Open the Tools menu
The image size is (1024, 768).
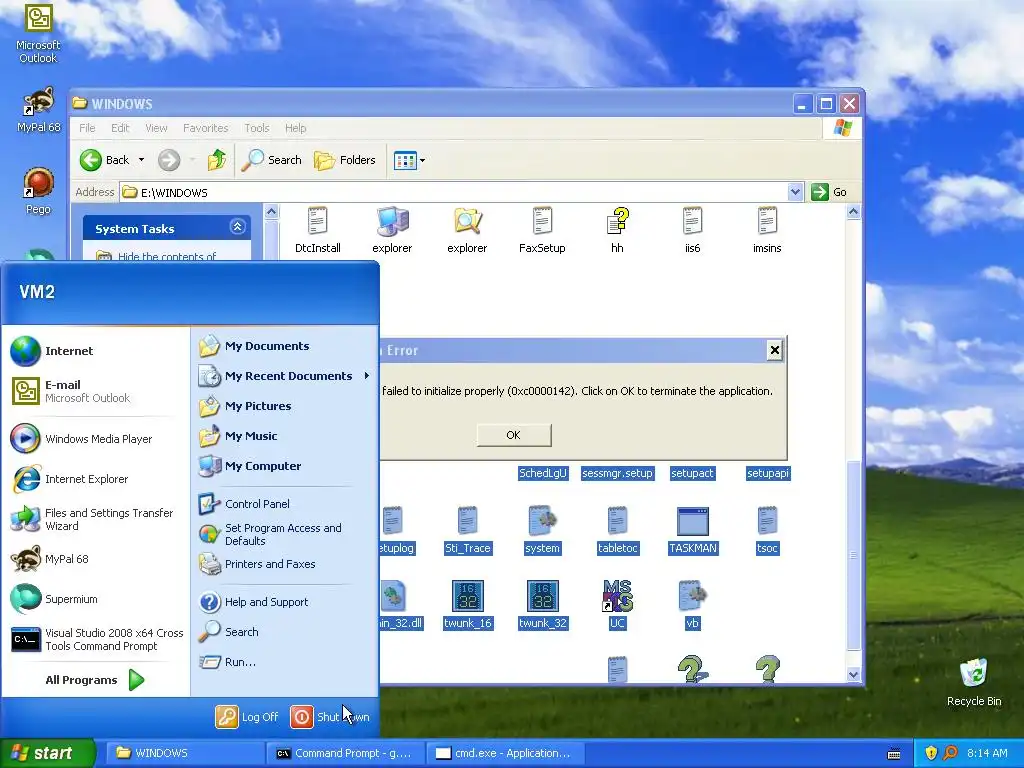pos(257,128)
